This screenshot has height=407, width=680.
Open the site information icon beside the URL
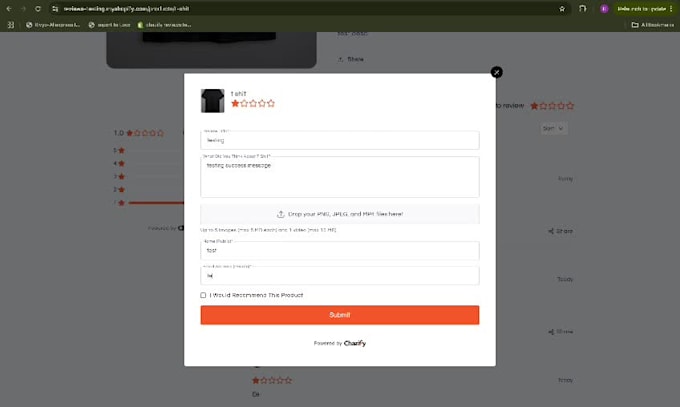[55, 9]
